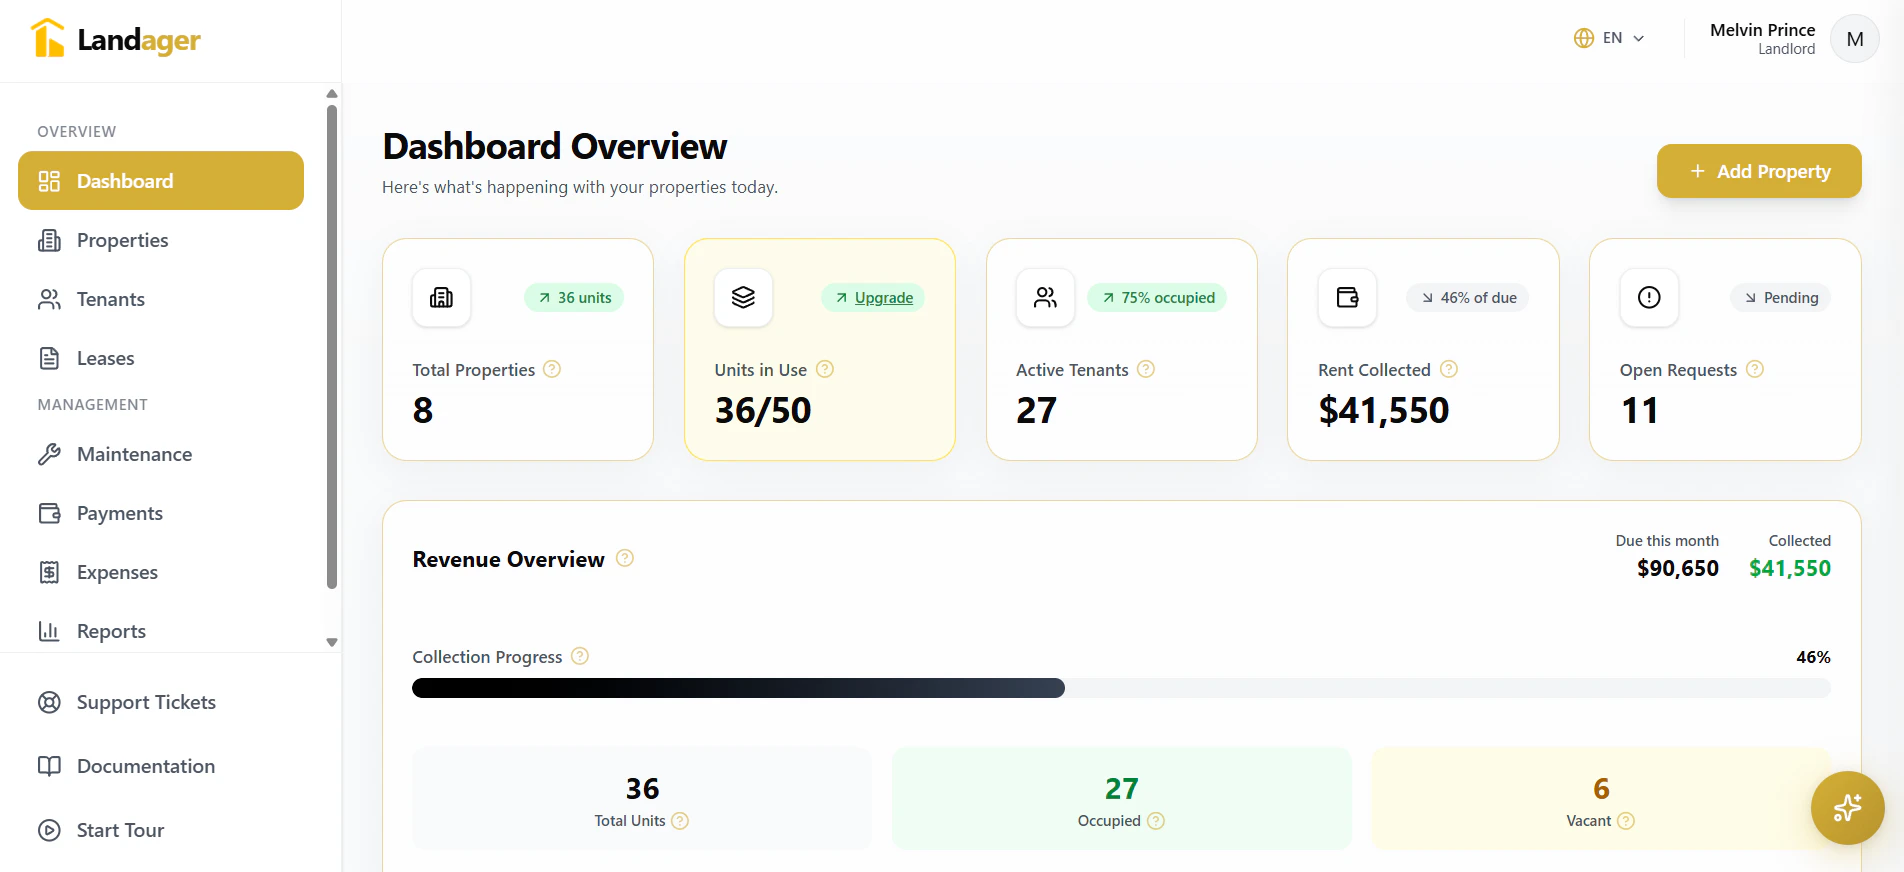Image resolution: width=1904 pixels, height=872 pixels.
Task: Click the floating AI sparkle assistant button
Action: 1847,808
